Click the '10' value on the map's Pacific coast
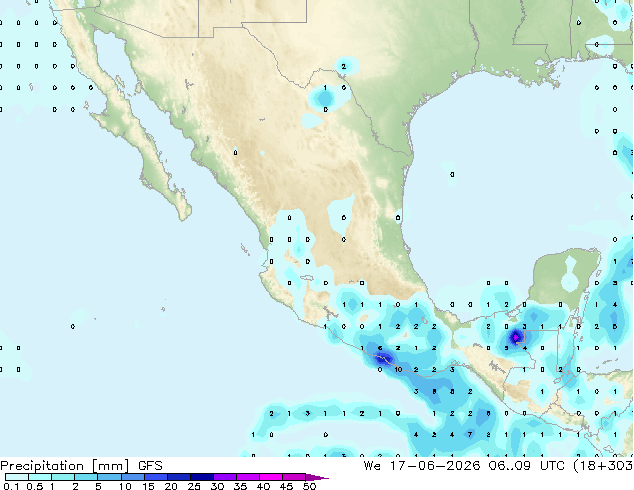Screen dimensions: 634x490 point(398,370)
